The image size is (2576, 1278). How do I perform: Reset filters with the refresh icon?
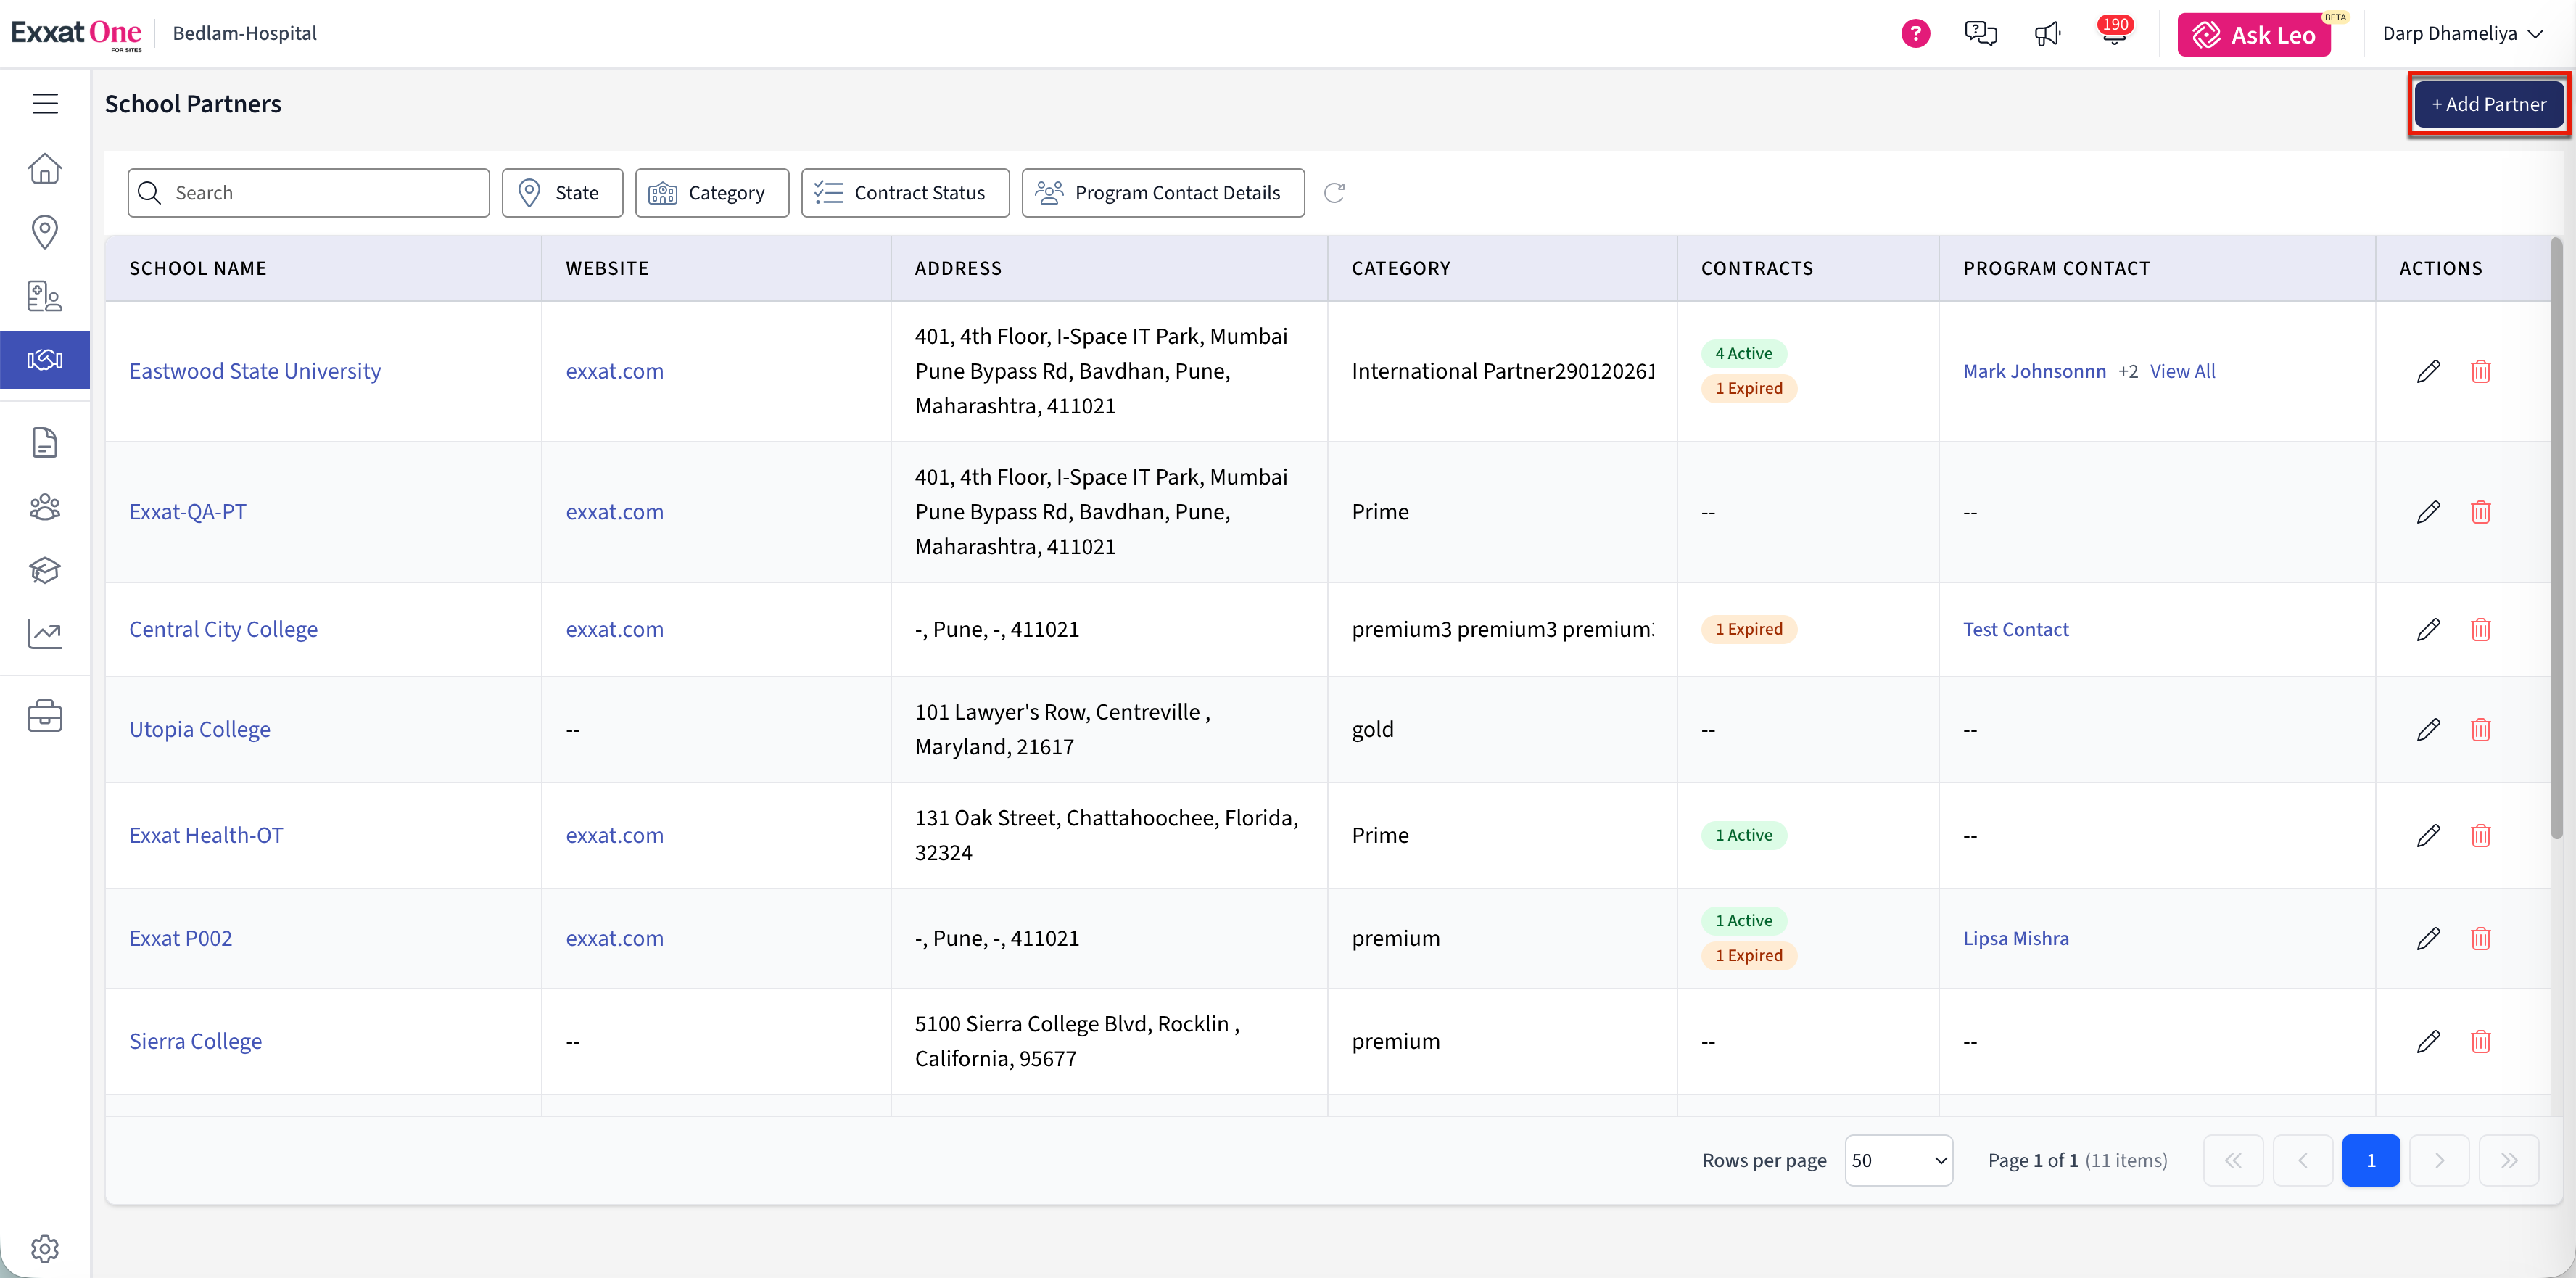1334,192
